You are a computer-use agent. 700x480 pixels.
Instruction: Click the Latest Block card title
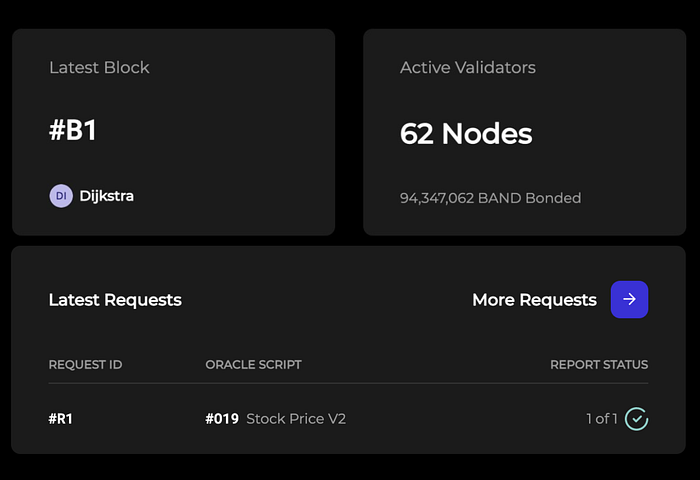click(99, 67)
